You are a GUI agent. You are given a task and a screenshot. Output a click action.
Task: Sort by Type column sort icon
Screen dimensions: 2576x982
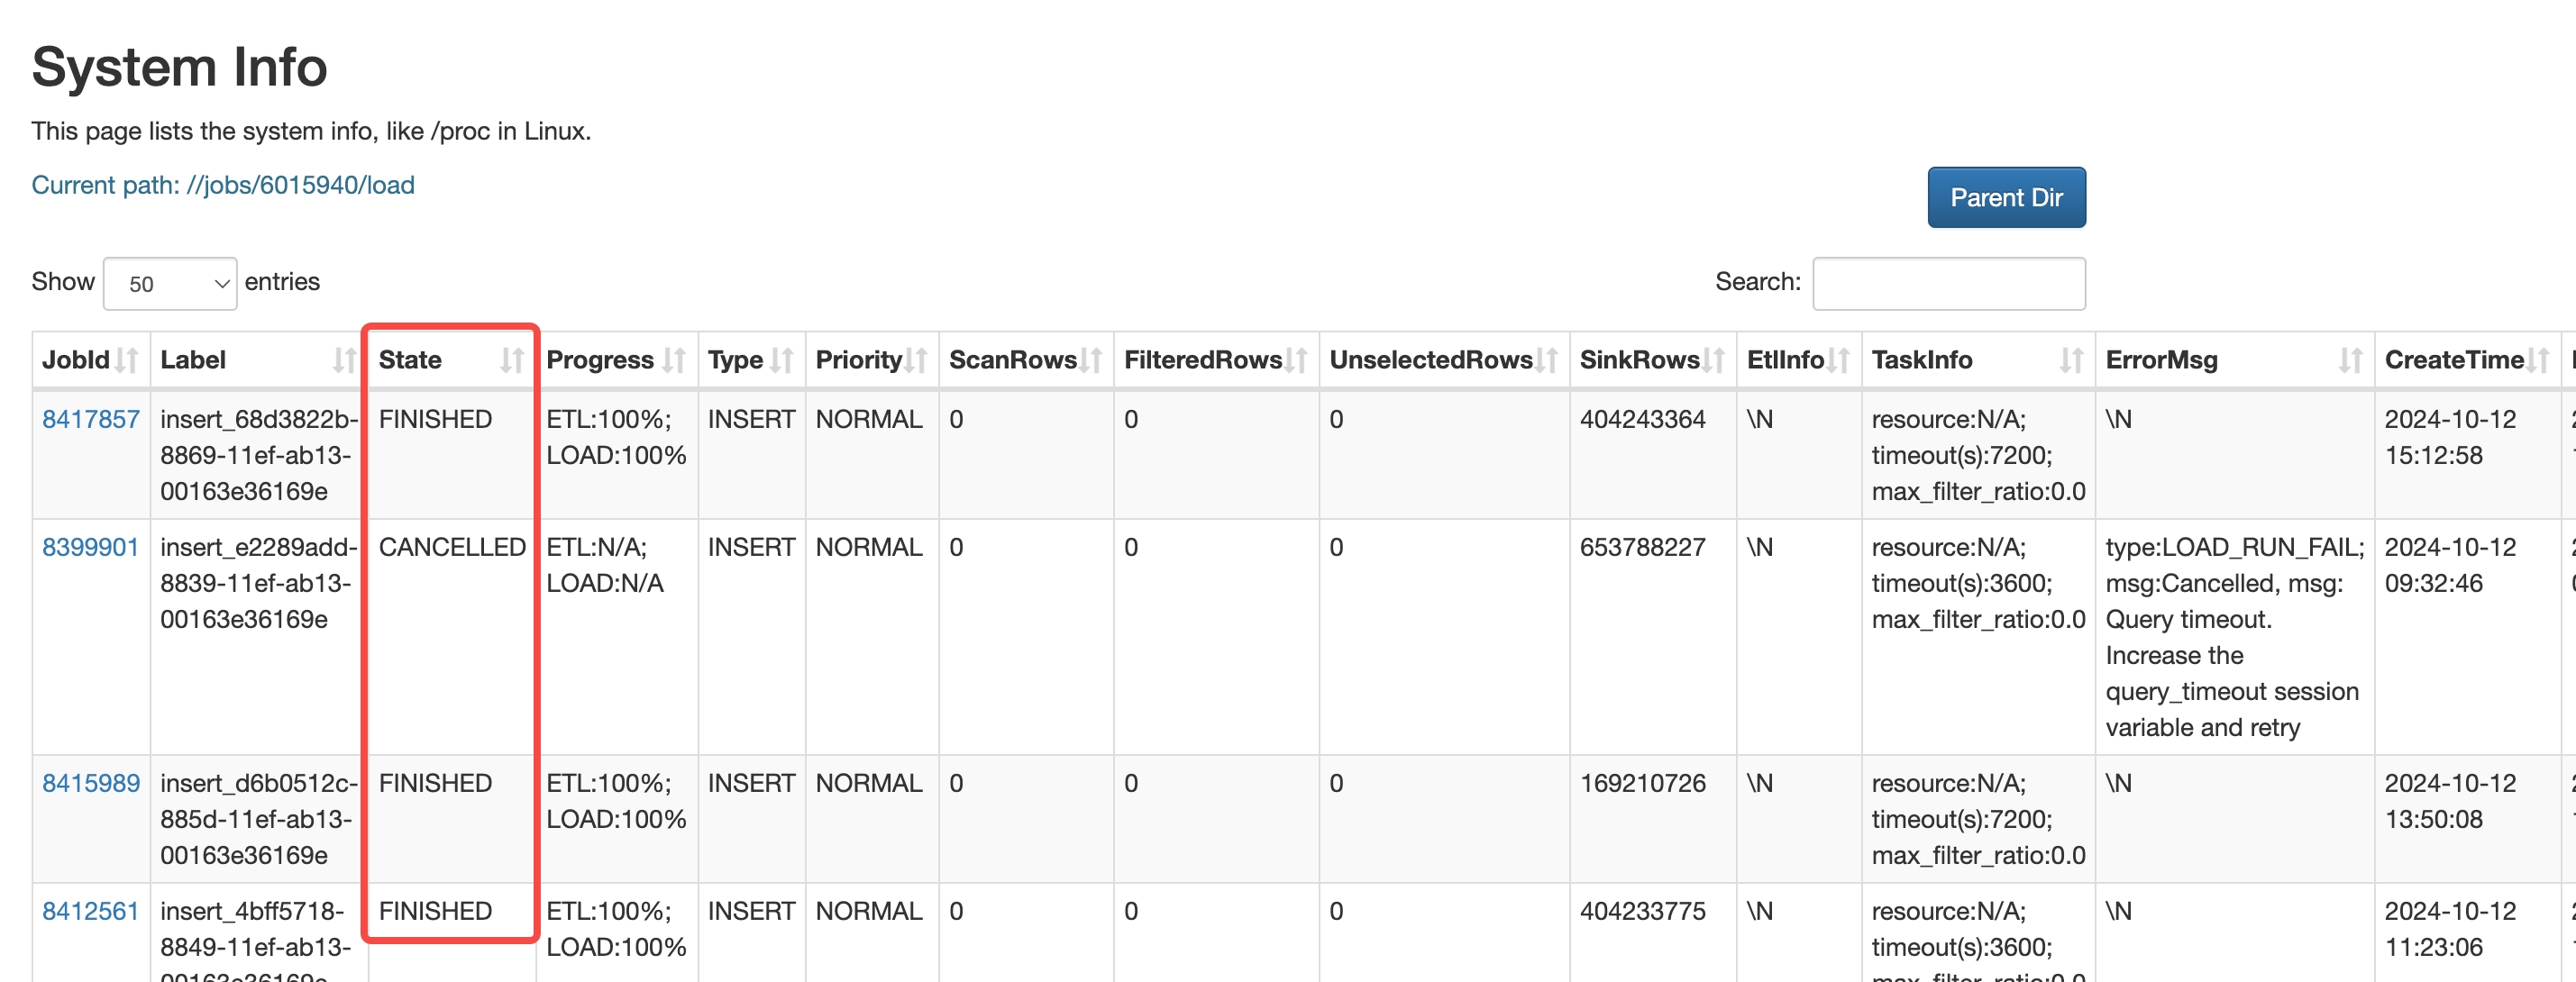782,360
